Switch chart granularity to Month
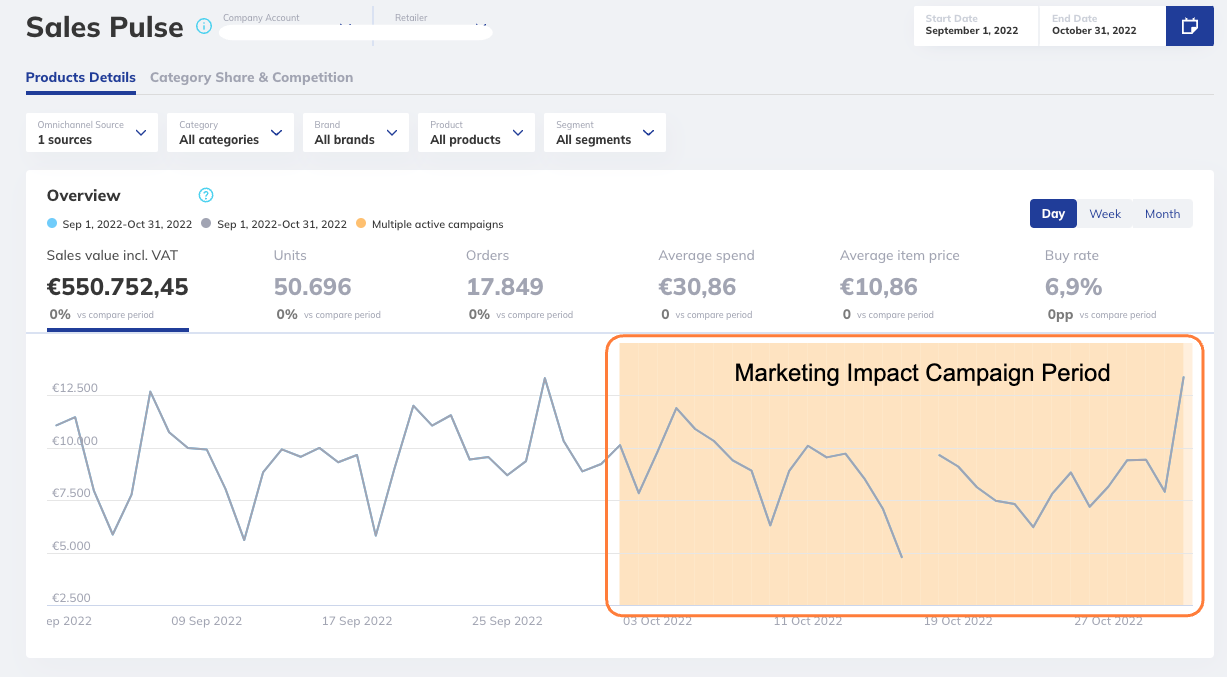This screenshot has height=677, width=1227. tap(1162, 214)
